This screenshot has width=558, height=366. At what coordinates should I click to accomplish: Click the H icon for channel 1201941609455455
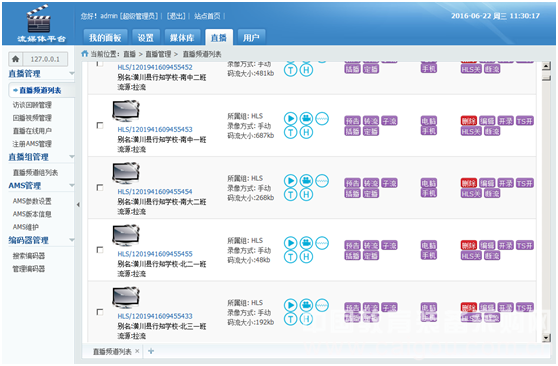tap(306, 257)
